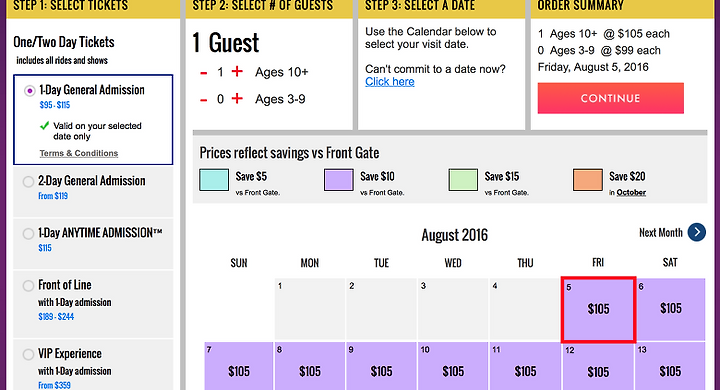The height and width of the screenshot is (390, 720).
Task: Select 1-Day ANYTIME ADMISSION ticket
Action: (28, 233)
